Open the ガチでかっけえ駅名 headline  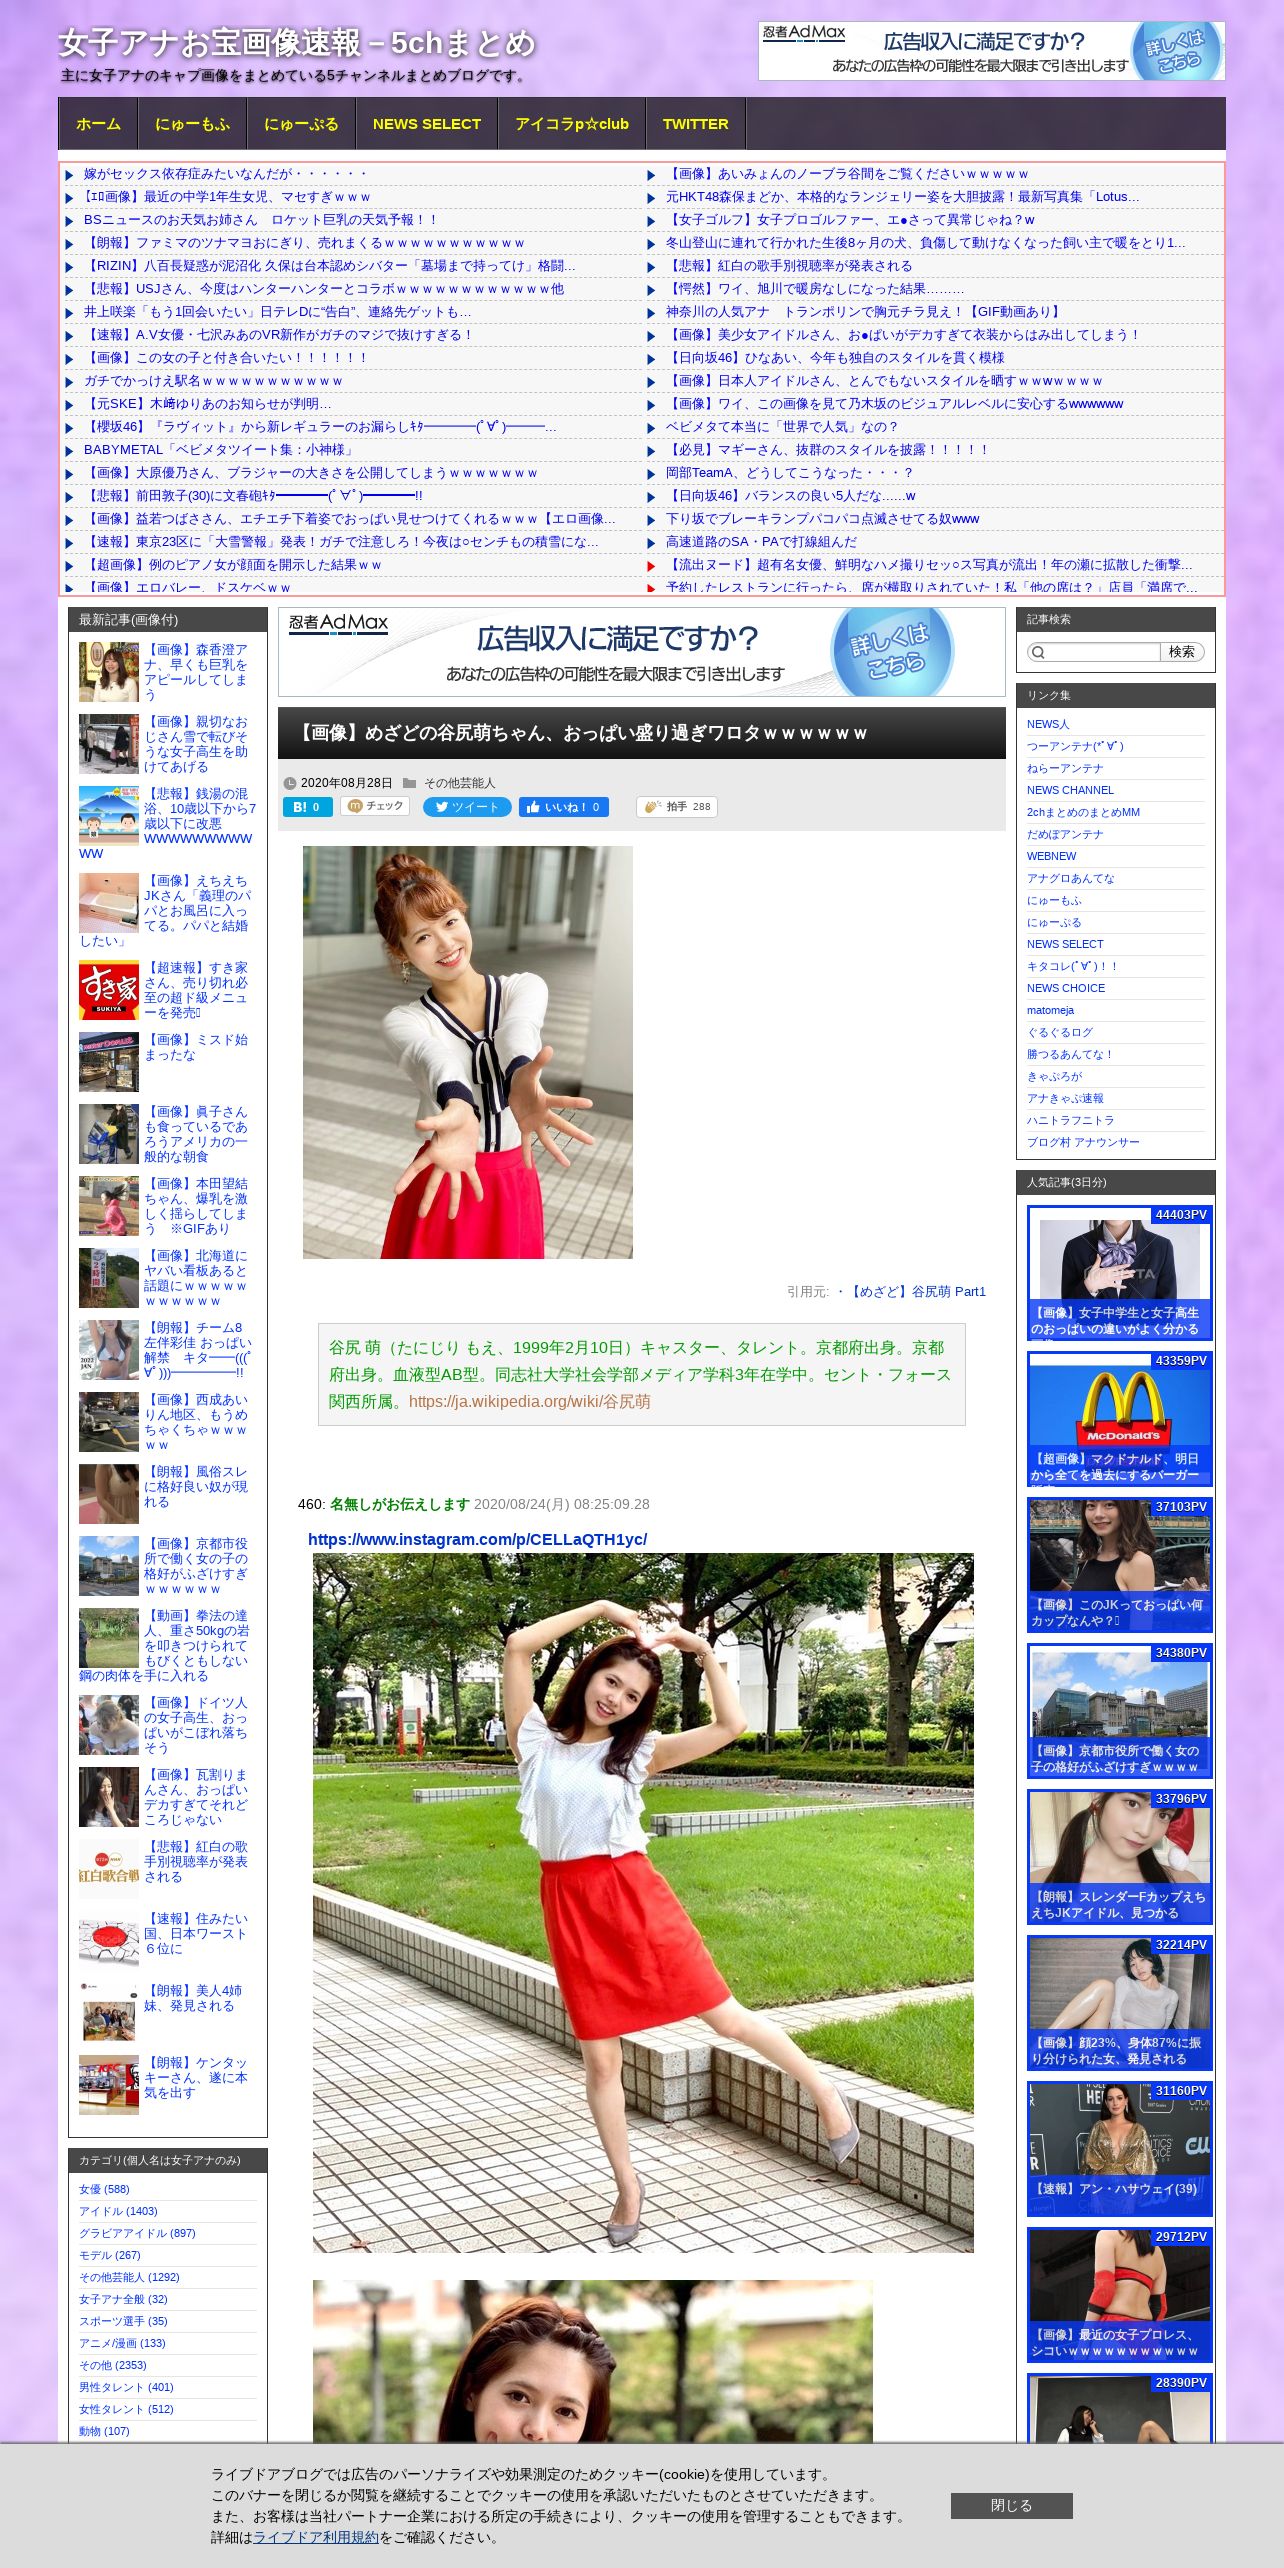(x=213, y=381)
